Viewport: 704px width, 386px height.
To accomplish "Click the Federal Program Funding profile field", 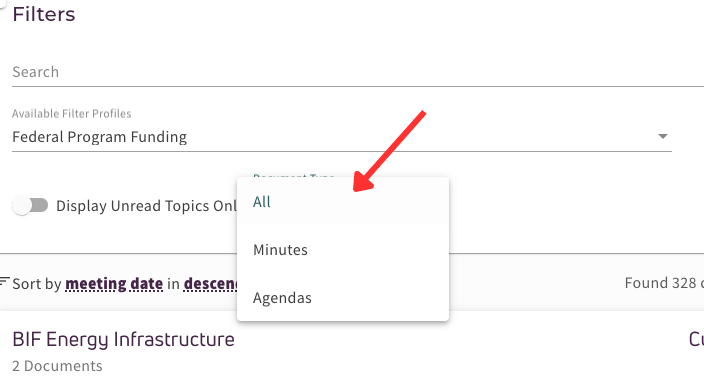I will click(342, 137).
